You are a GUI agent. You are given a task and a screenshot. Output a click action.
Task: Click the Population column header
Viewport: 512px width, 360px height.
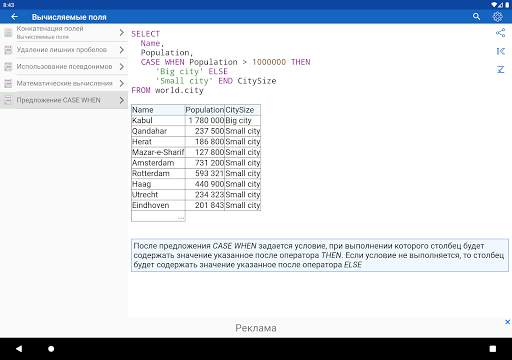tap(205, 110)
